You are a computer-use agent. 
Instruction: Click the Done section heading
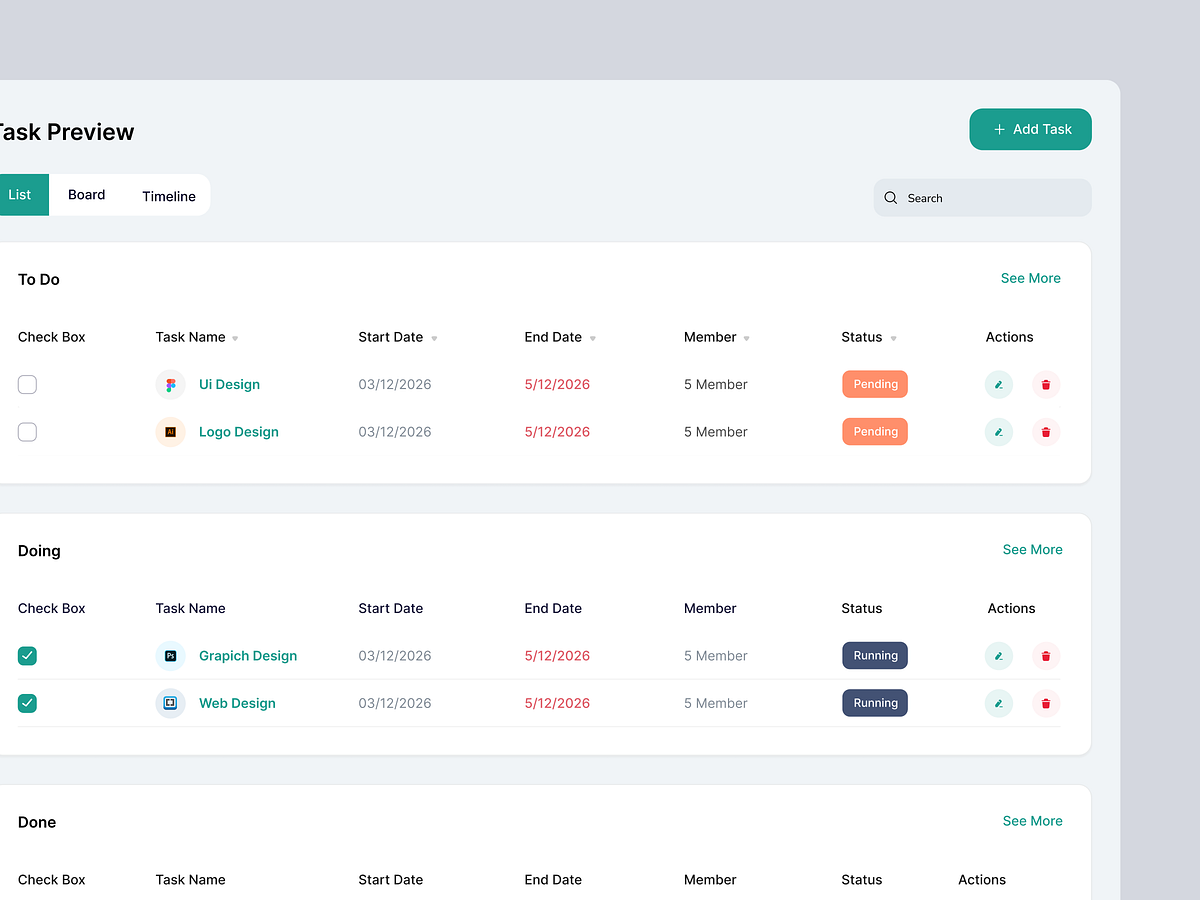(37, 822)
